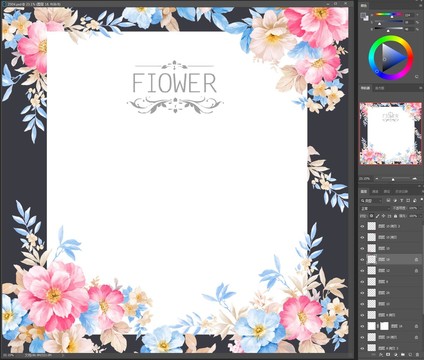Image resolution: width=424 pixels, height=360 pixels.
Task: Filter layers by smart objects icon
Action: pyautogui.click(x=415, y=200)
